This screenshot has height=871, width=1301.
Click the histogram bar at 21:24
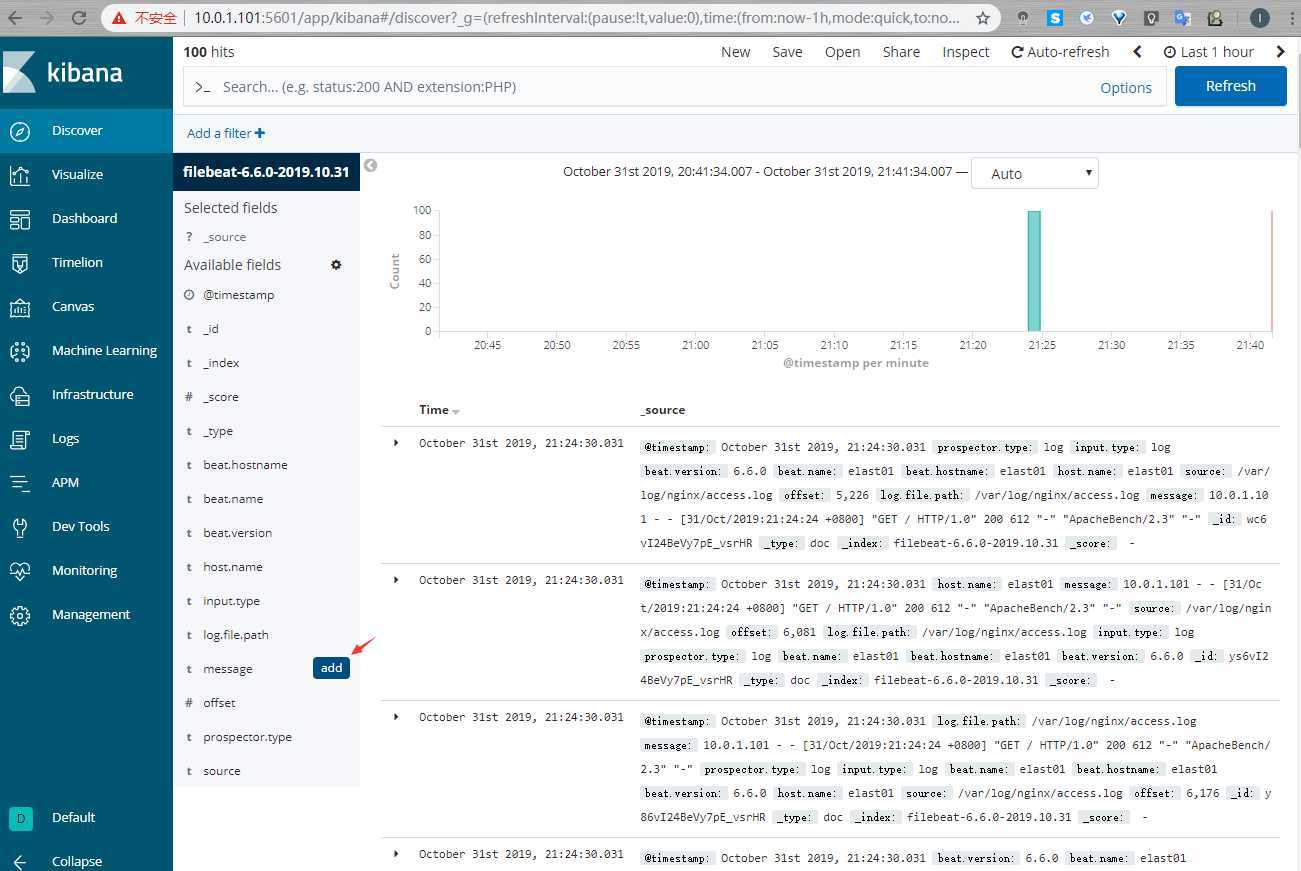tap(1034, 270)
